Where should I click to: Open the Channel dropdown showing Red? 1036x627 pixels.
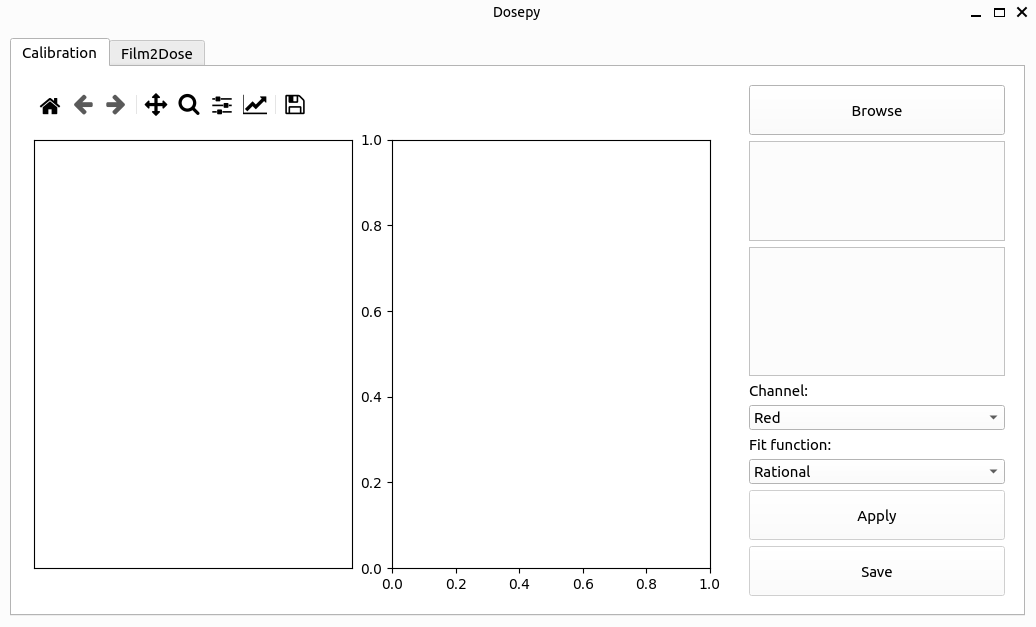pos(877,418)
